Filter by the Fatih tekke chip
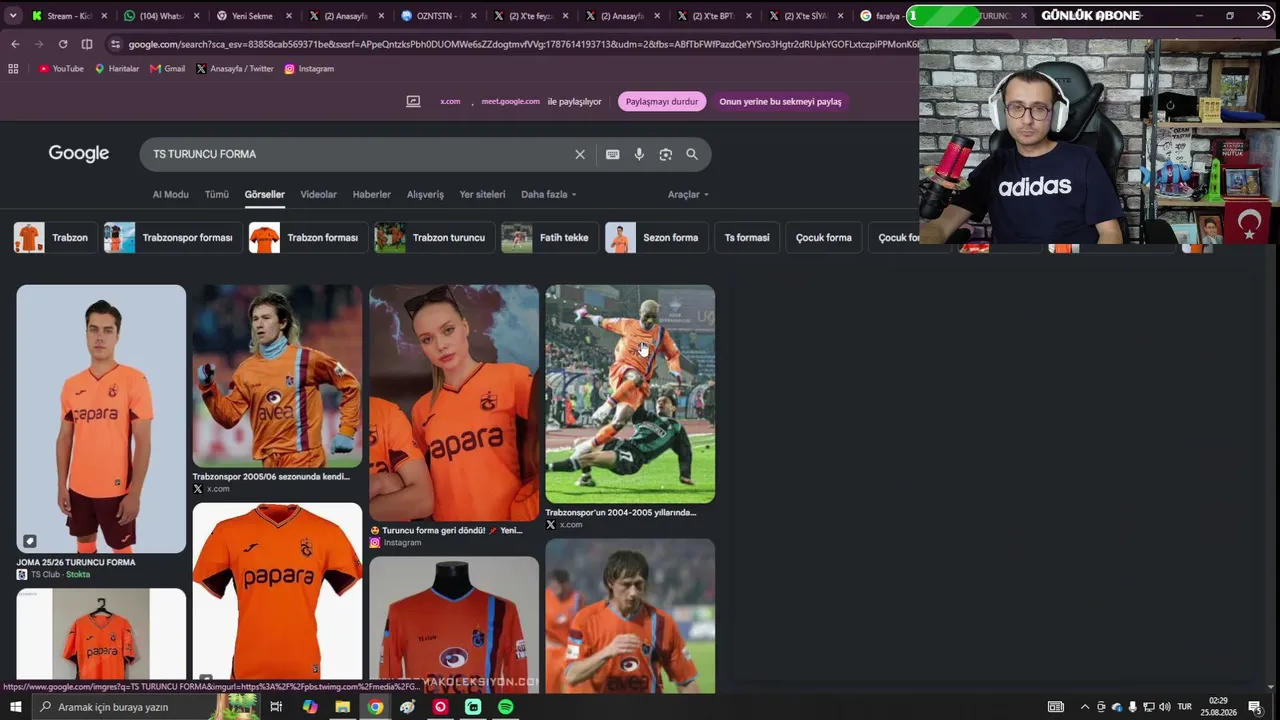 point(550,238)
